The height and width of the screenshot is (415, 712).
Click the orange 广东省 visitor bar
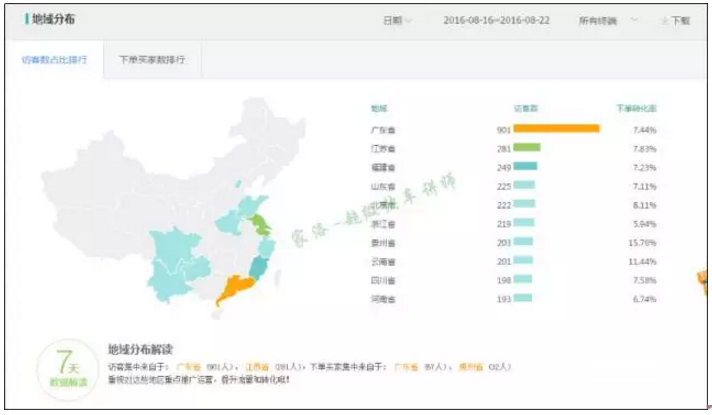pos(557,129)
